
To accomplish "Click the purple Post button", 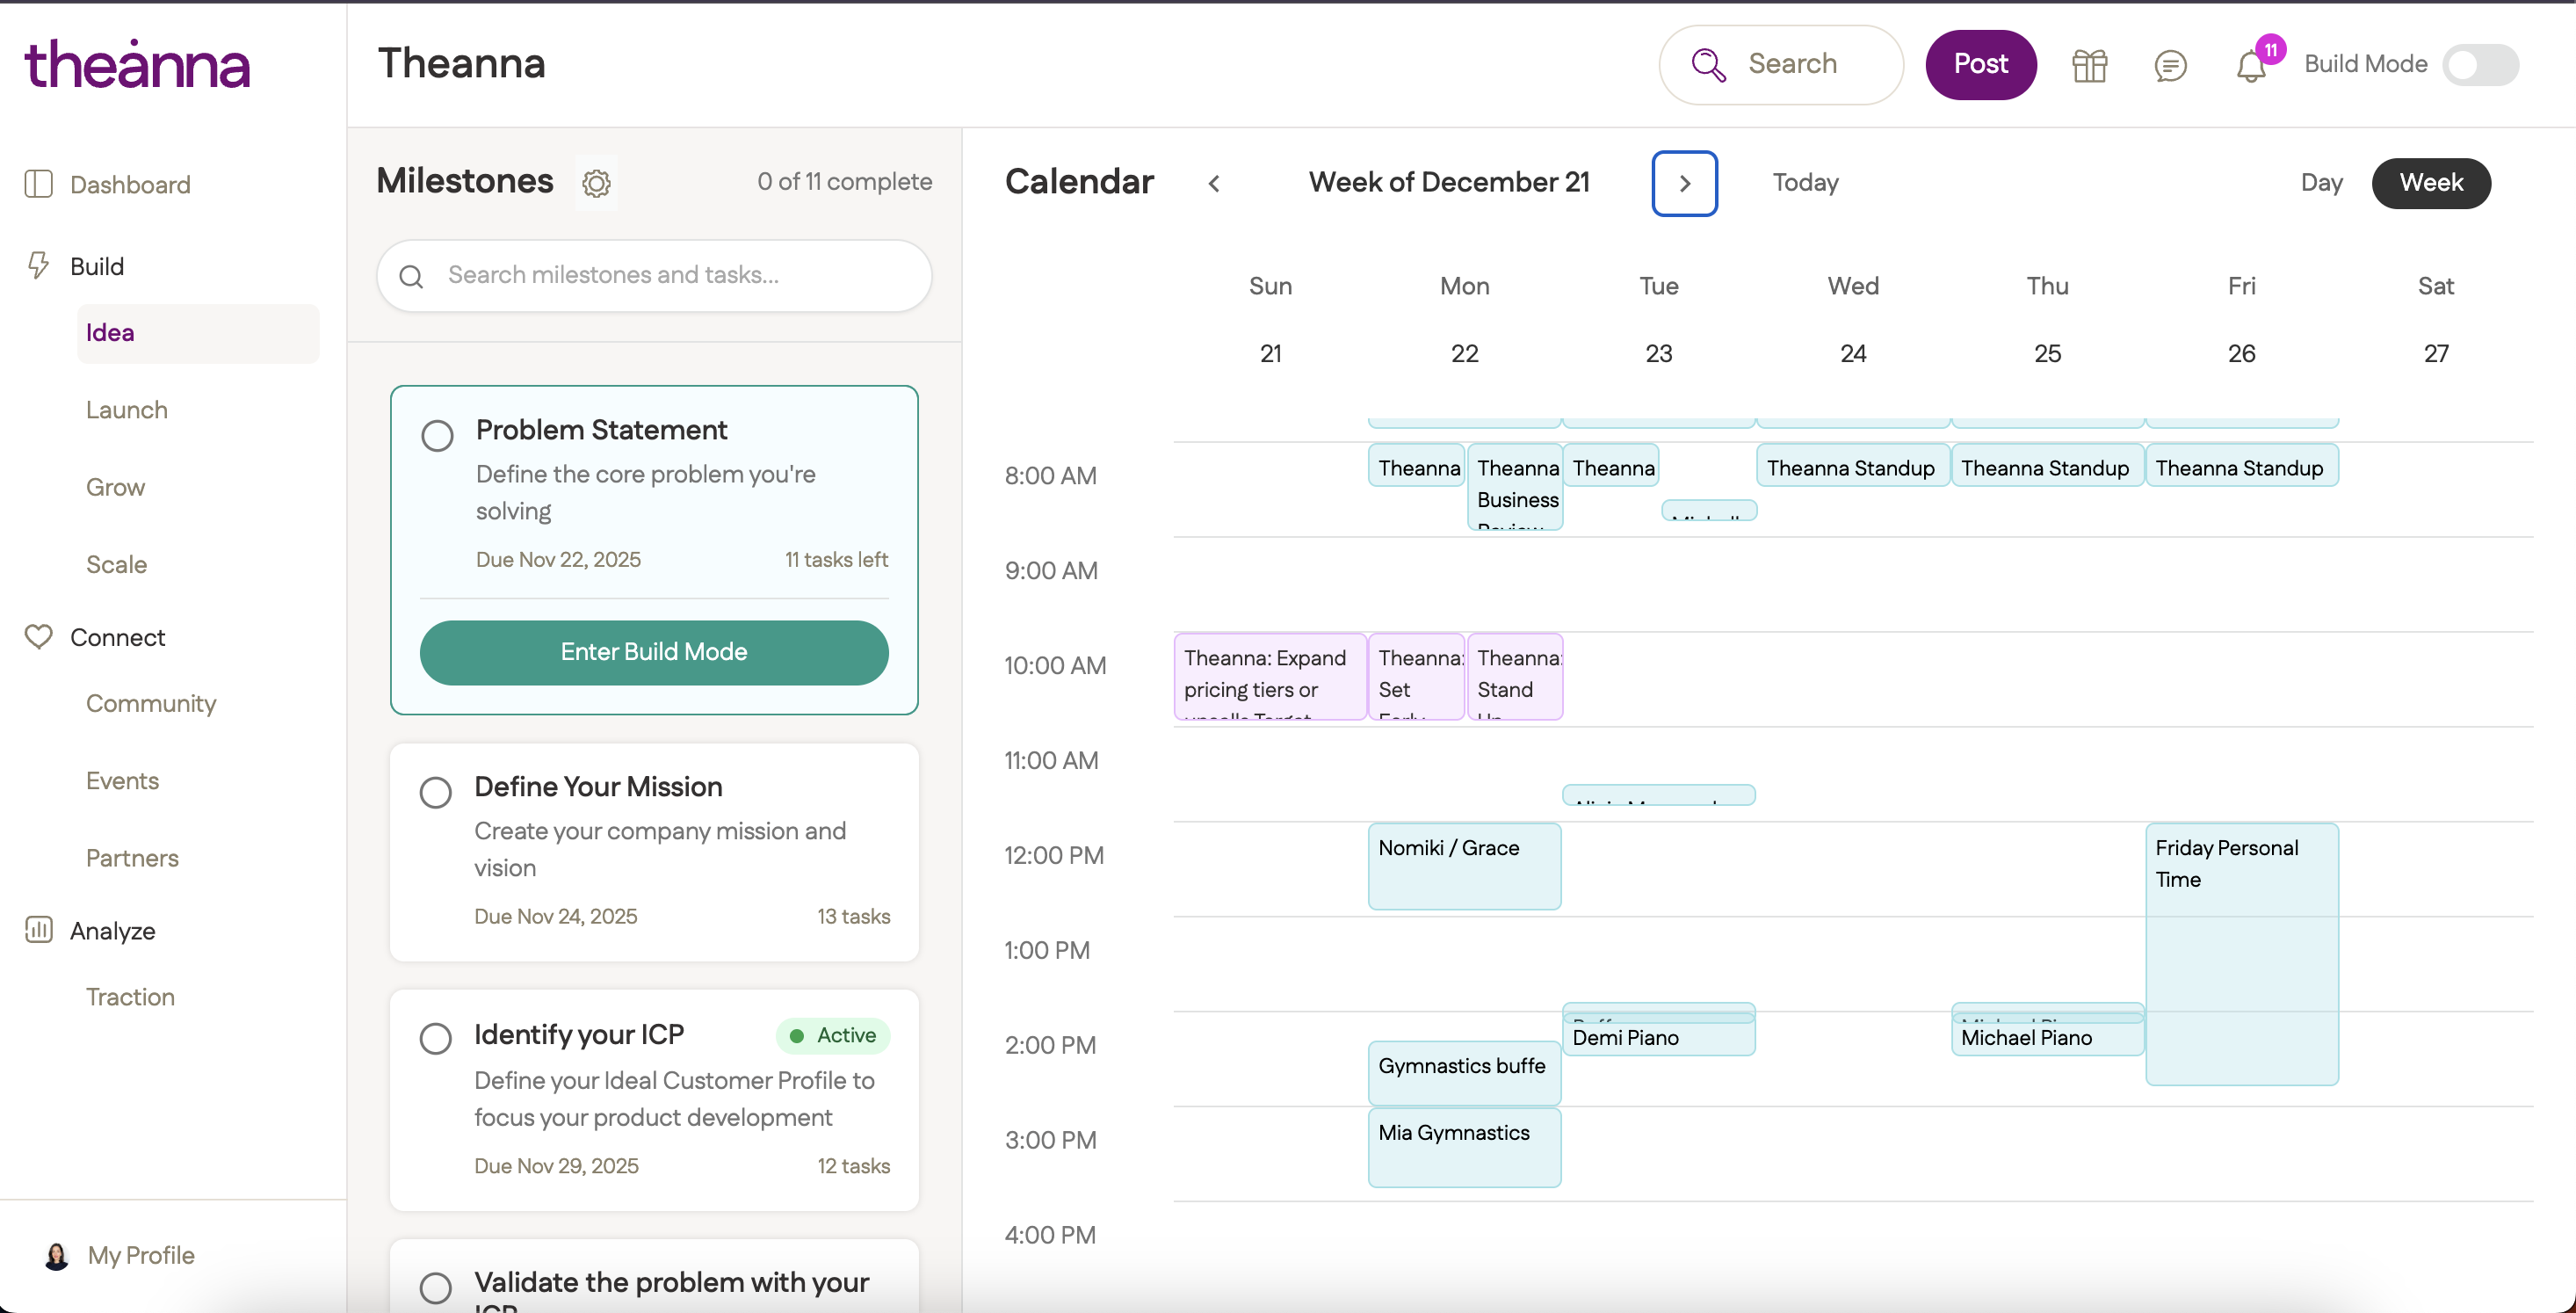I will tap(1980, 64).
